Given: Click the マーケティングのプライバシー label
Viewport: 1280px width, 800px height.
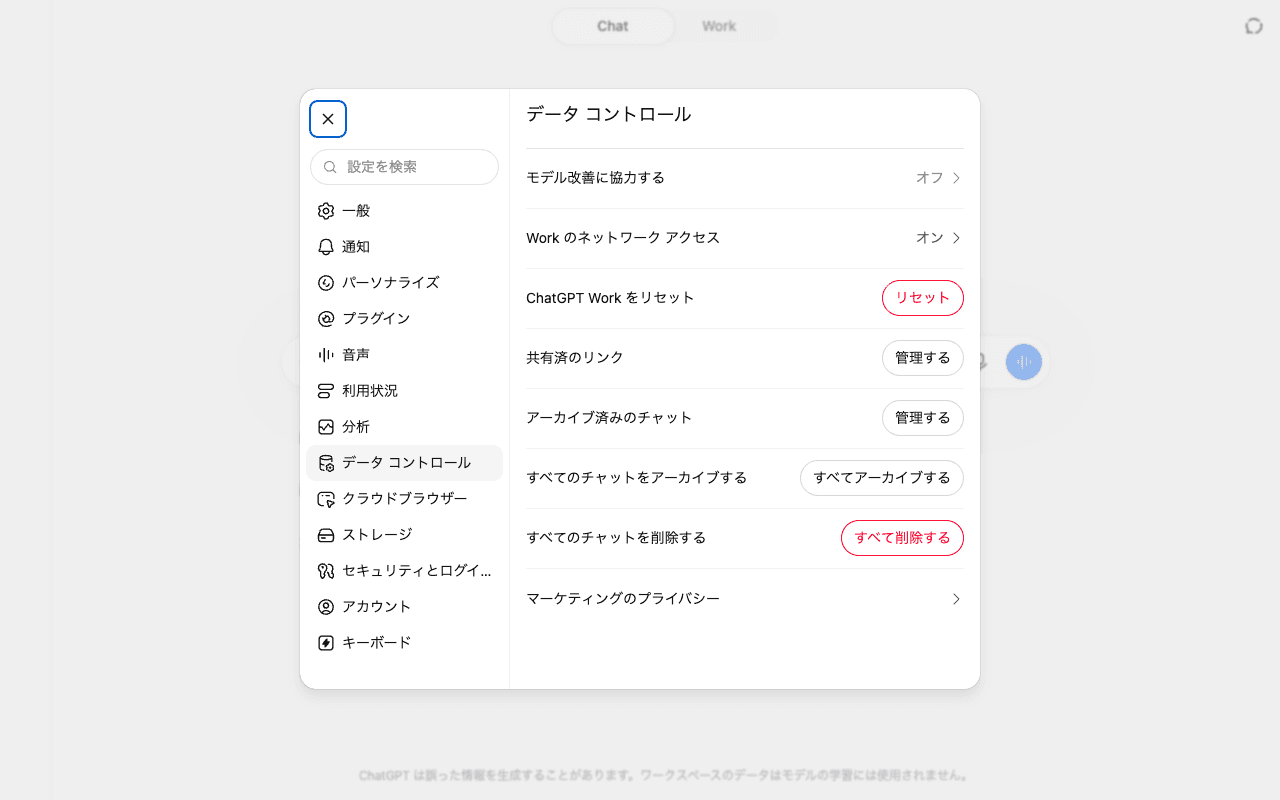Looking at the screenshot, I should pyautogui.click(x=623, y=599).
